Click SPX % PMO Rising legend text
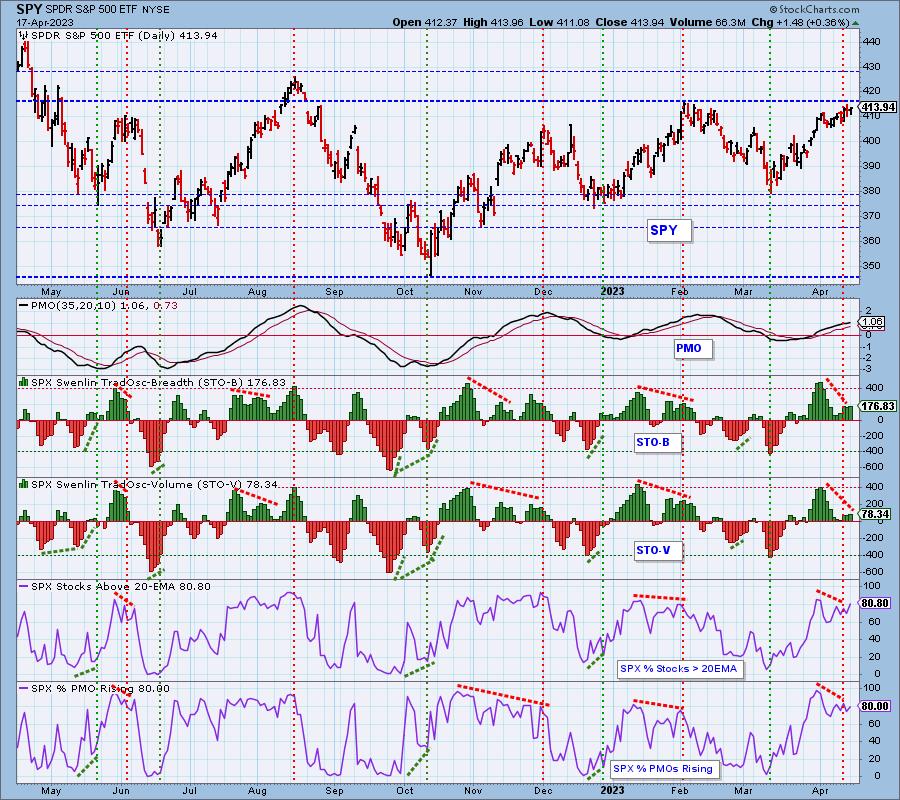The image size is (900, 800). pyautogui.click(x=100, y=689)
